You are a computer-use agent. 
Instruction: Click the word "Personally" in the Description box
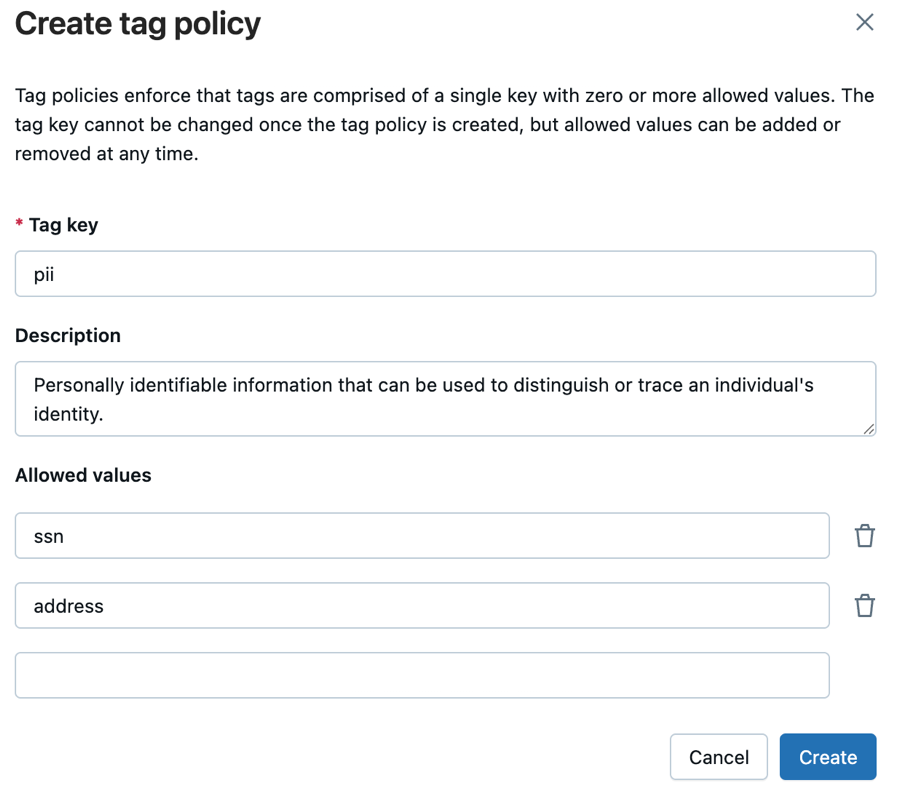(80, 385)
